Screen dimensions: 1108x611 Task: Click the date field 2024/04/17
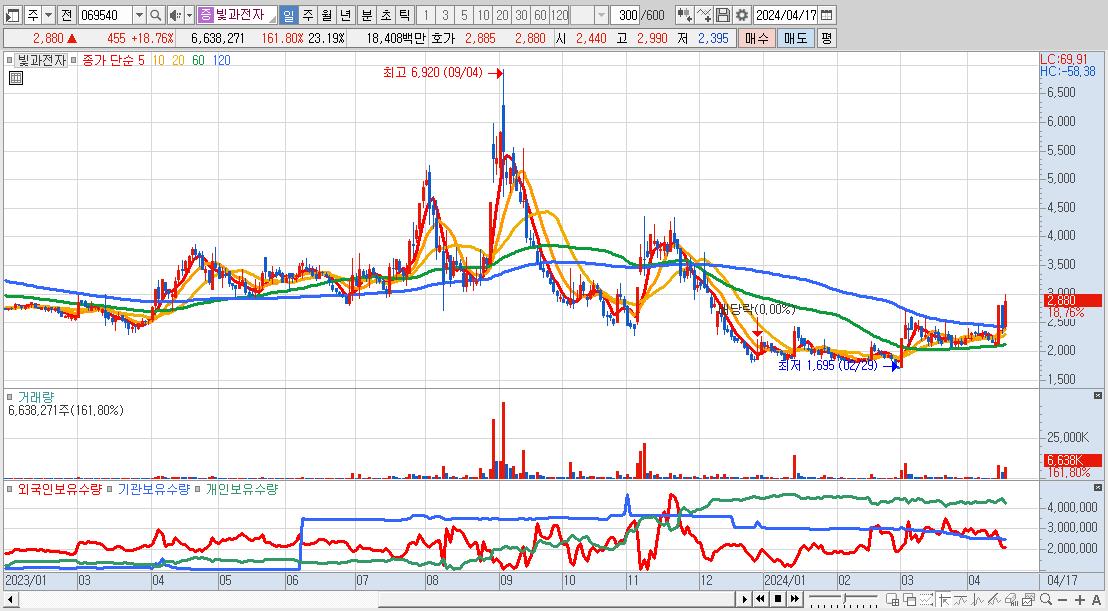[786, 15]
